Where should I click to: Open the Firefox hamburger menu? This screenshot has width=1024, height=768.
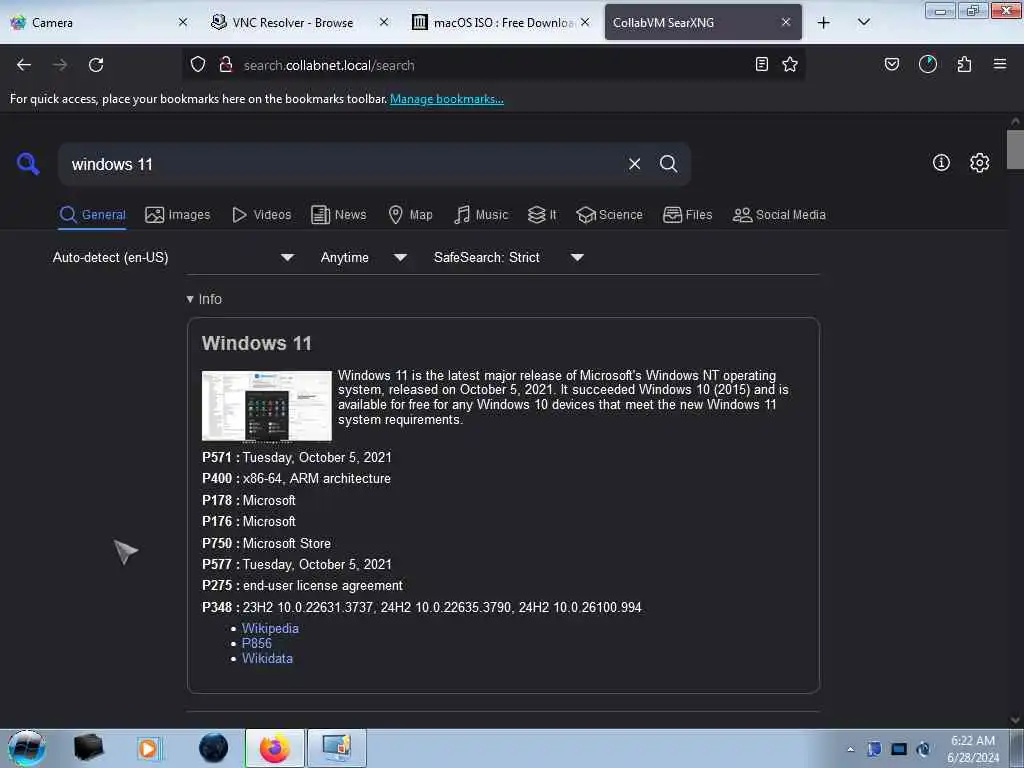coord(1000,64)
